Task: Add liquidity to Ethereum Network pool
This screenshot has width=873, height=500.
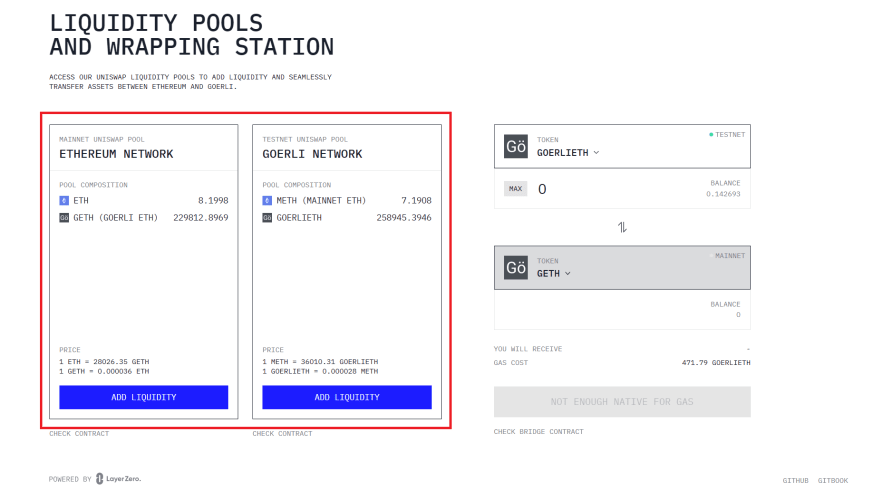Action: click(144, 397)
